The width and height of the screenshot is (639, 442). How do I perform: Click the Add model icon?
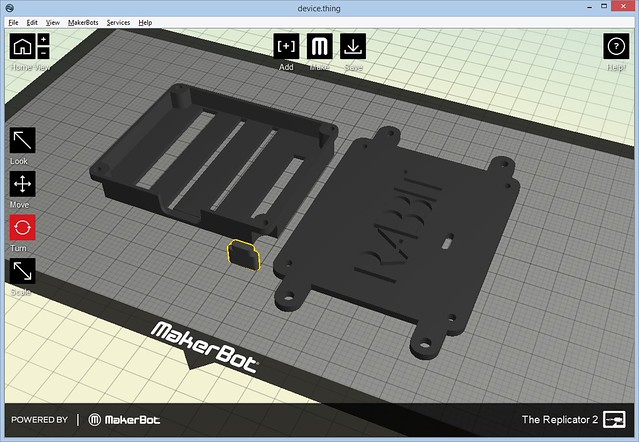point(286,46)
